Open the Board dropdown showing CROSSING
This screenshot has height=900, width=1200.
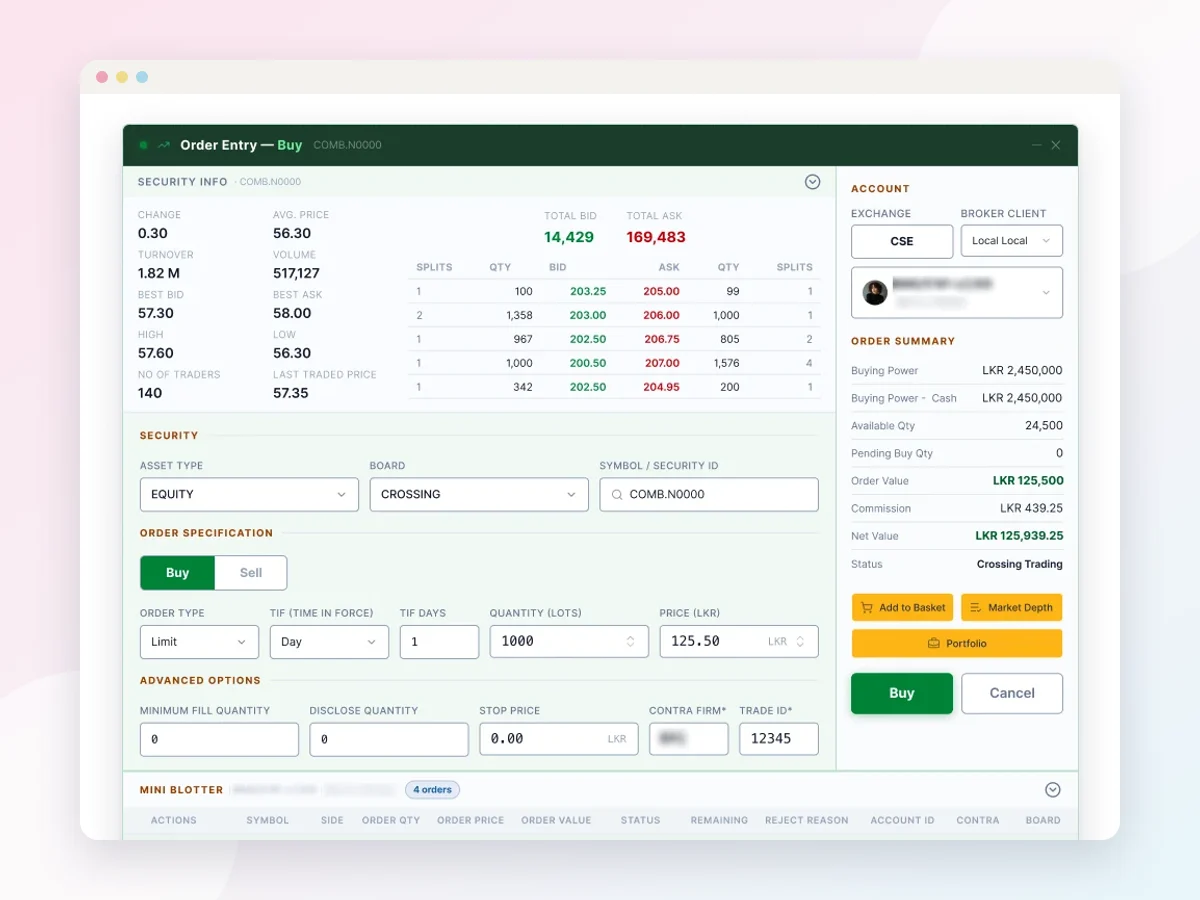(479, 494)
